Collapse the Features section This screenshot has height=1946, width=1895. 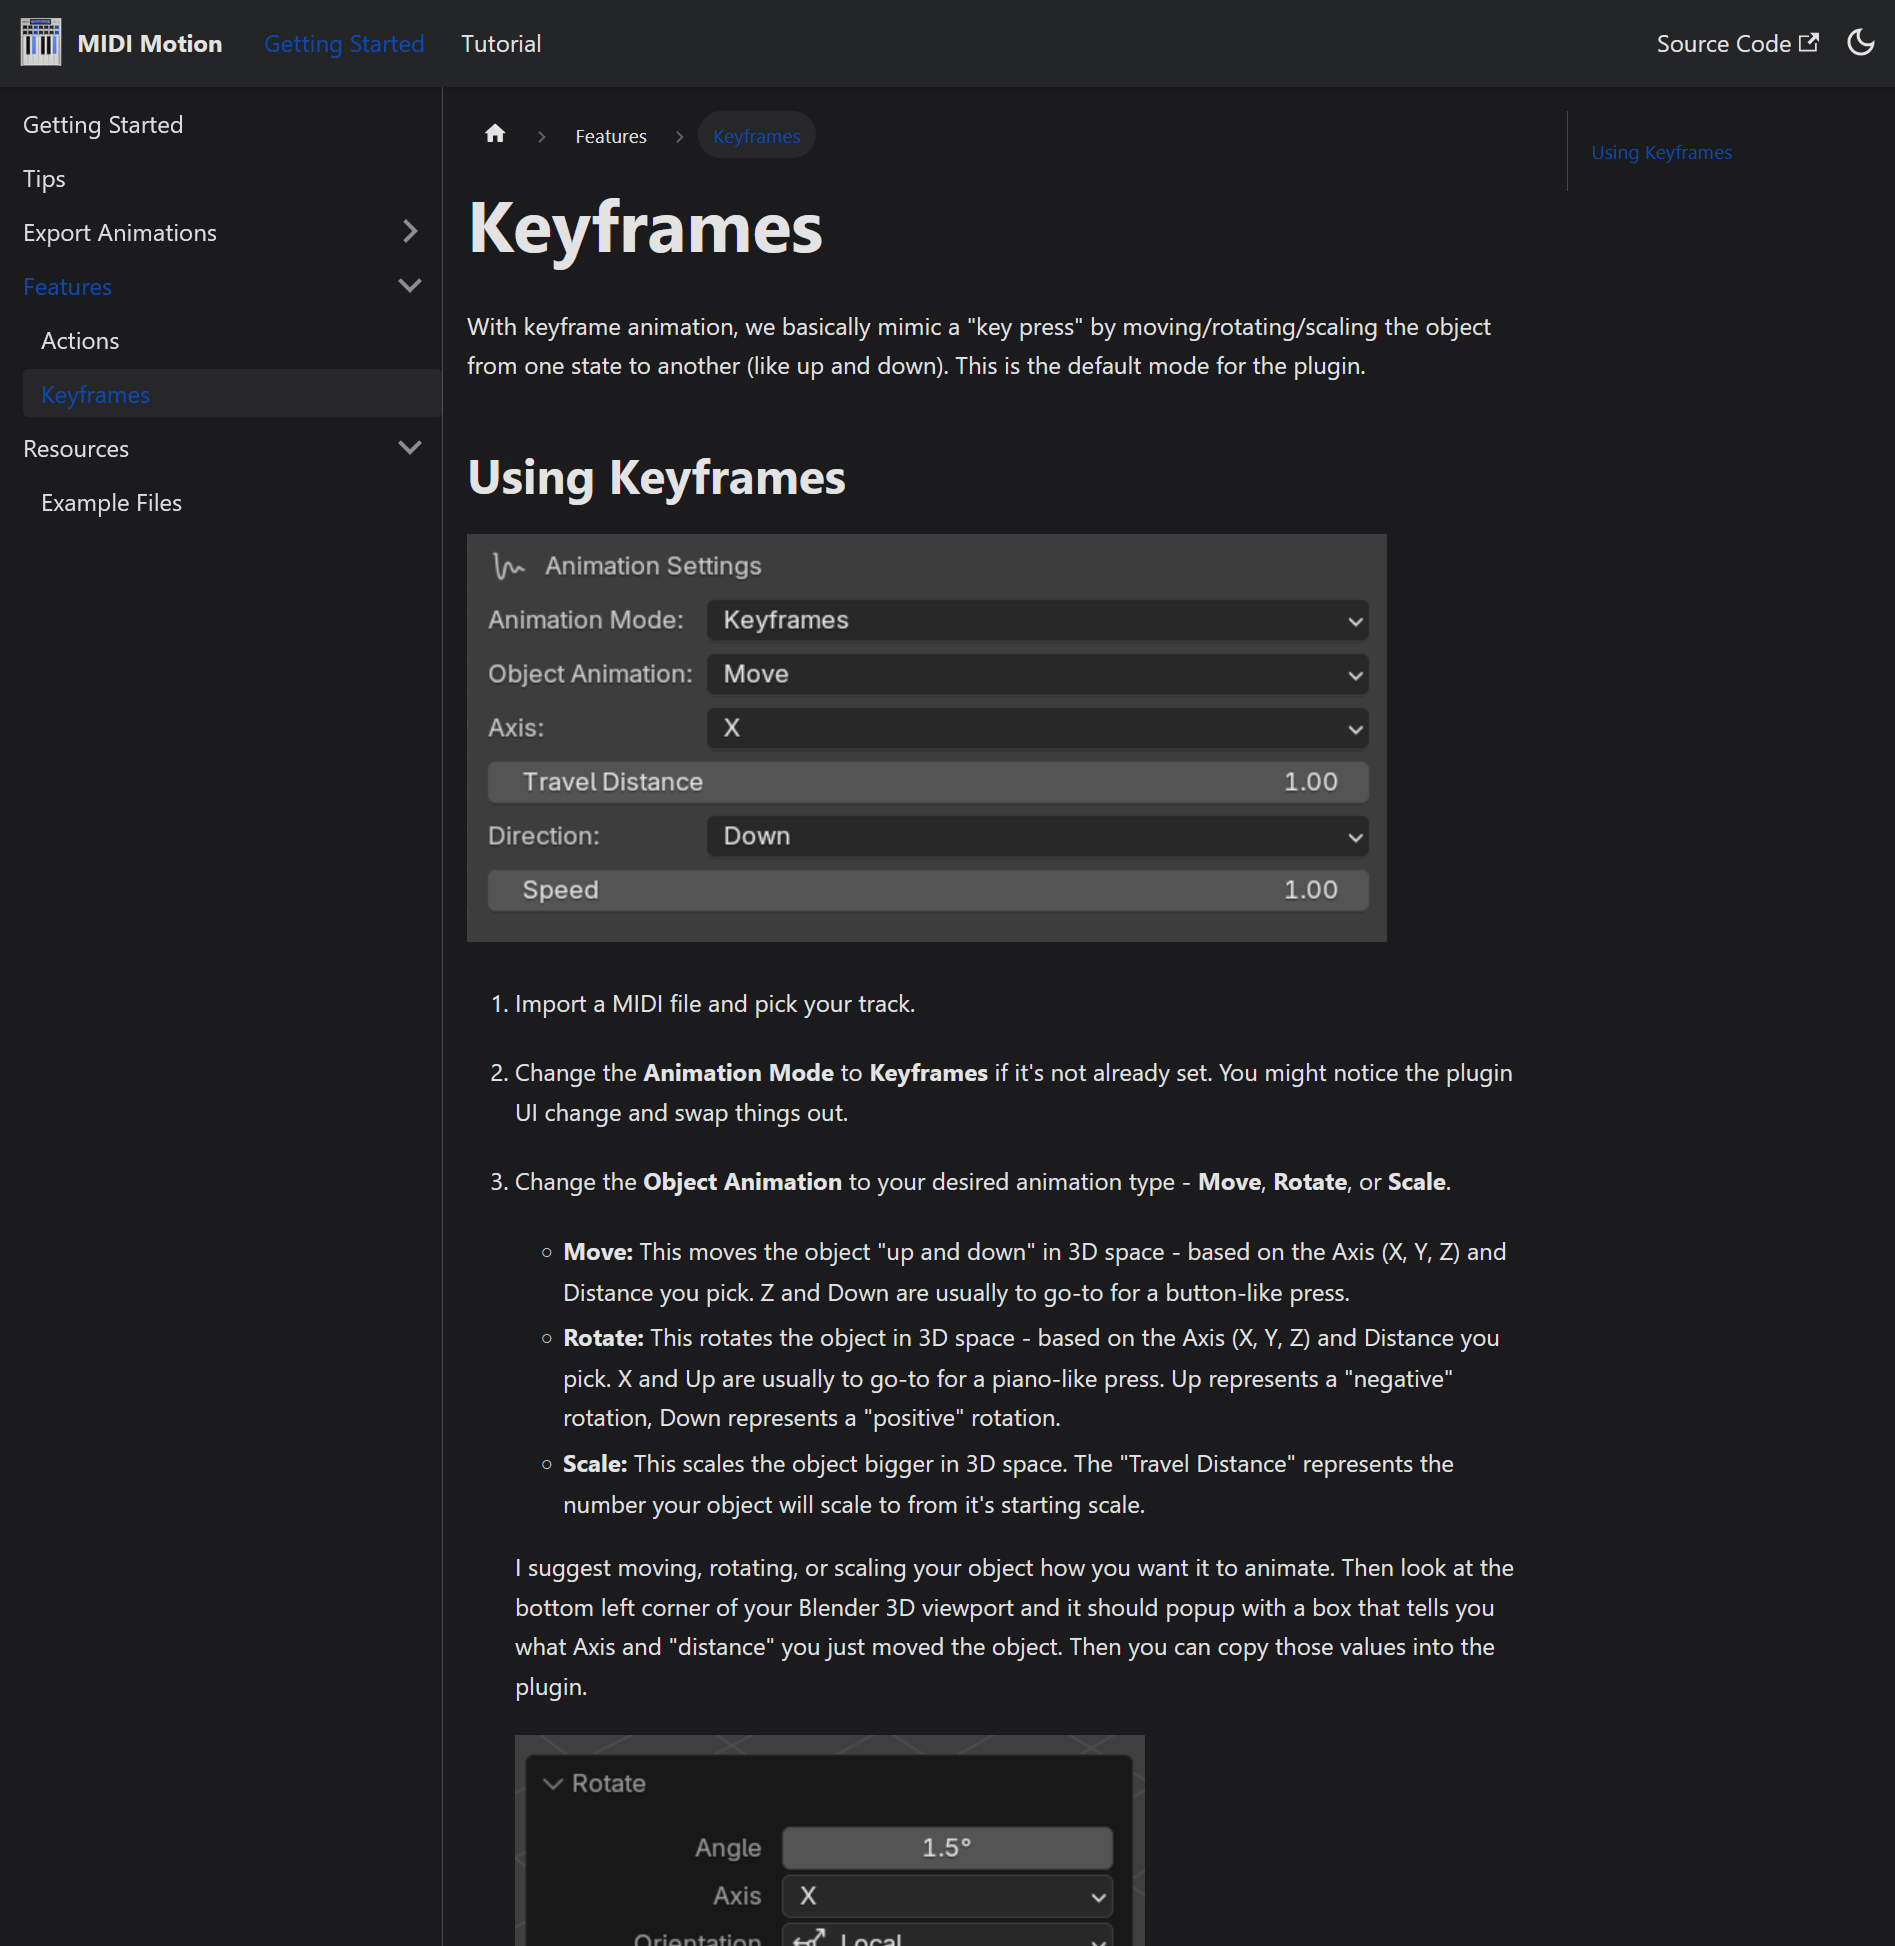(410, 285)
